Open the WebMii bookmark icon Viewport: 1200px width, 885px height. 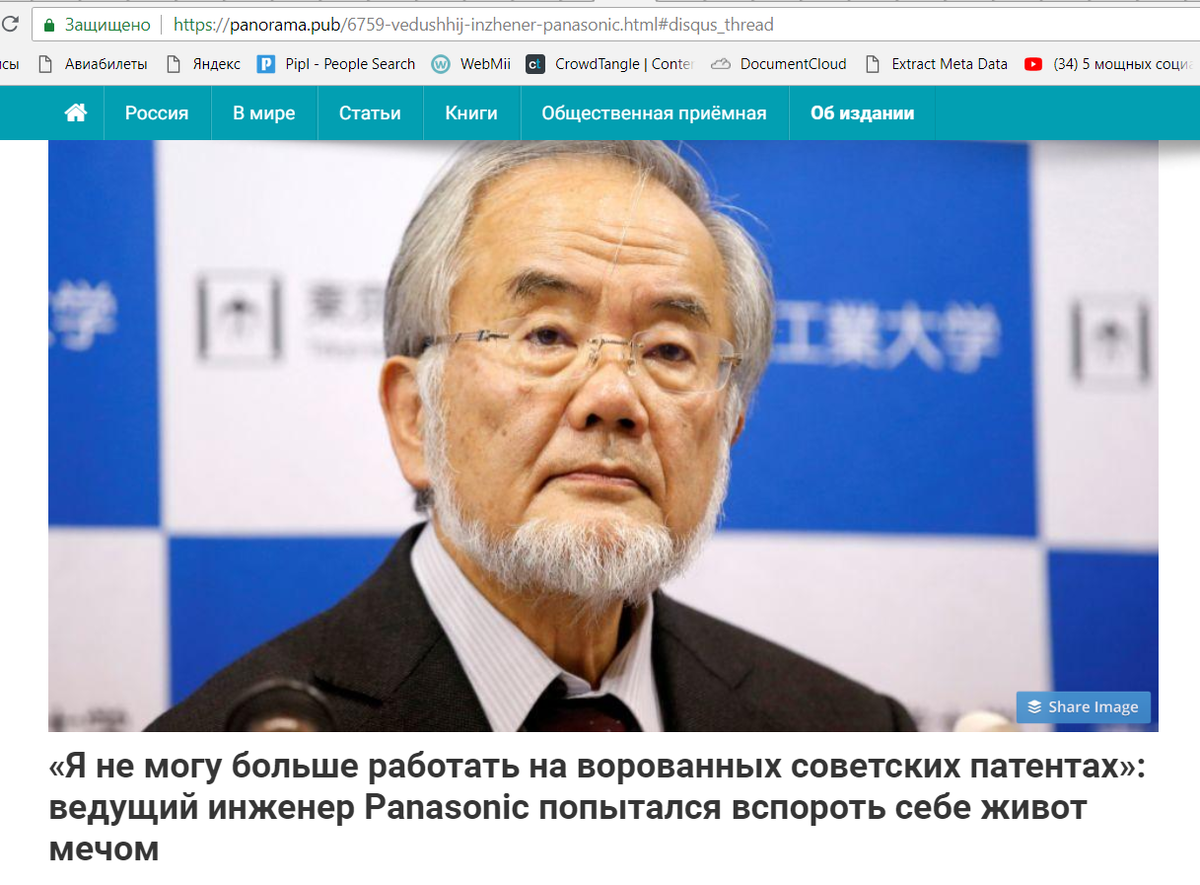coord(440,64)
